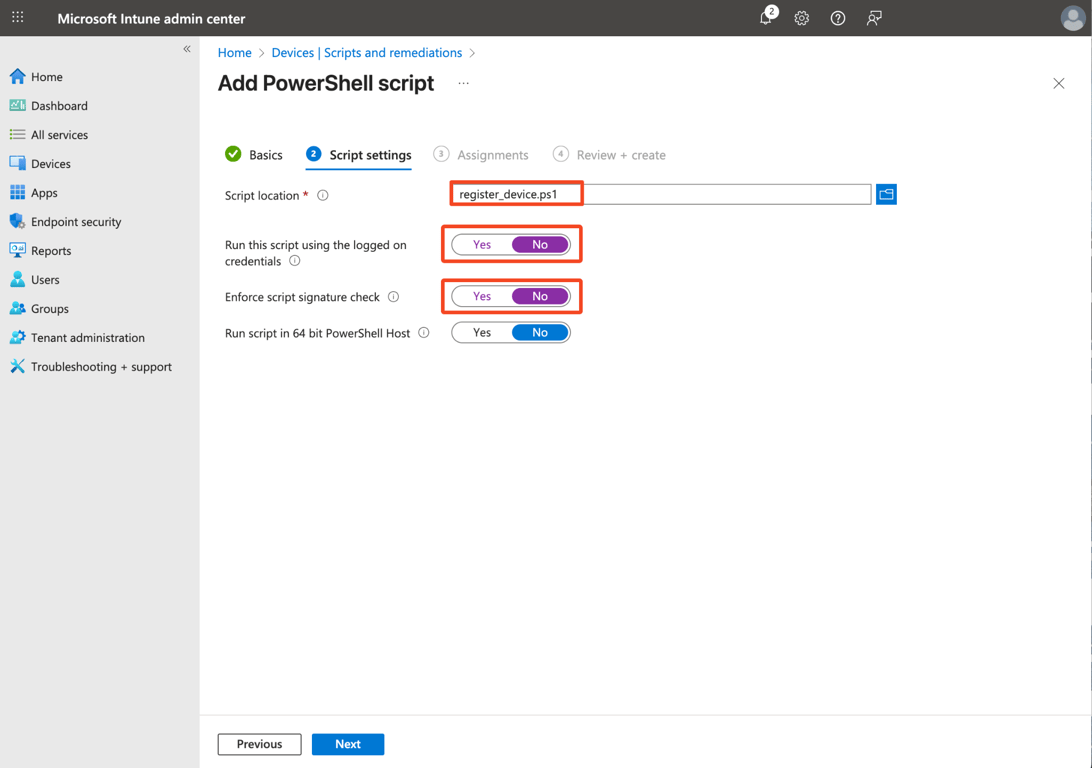The width and height of the screenshot is (1092, 768).
Task: Click the Previous button
Action: (x=259, y=744)
